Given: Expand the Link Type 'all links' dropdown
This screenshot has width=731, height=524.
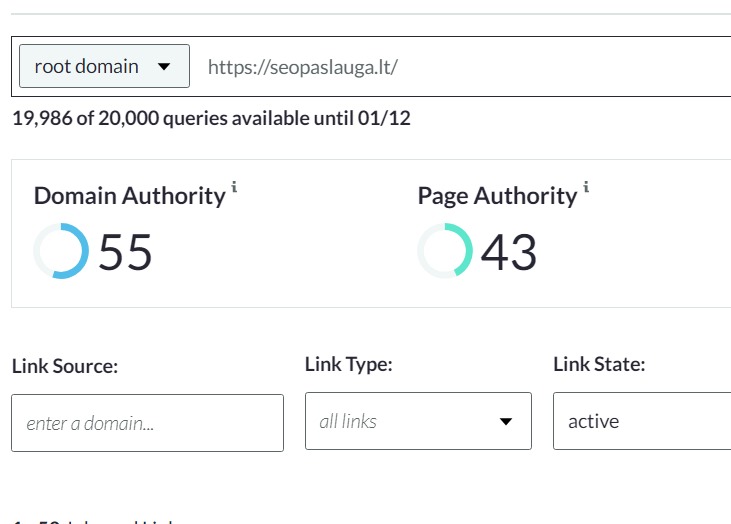Looking at the screenshot, I should pos(418,421).
